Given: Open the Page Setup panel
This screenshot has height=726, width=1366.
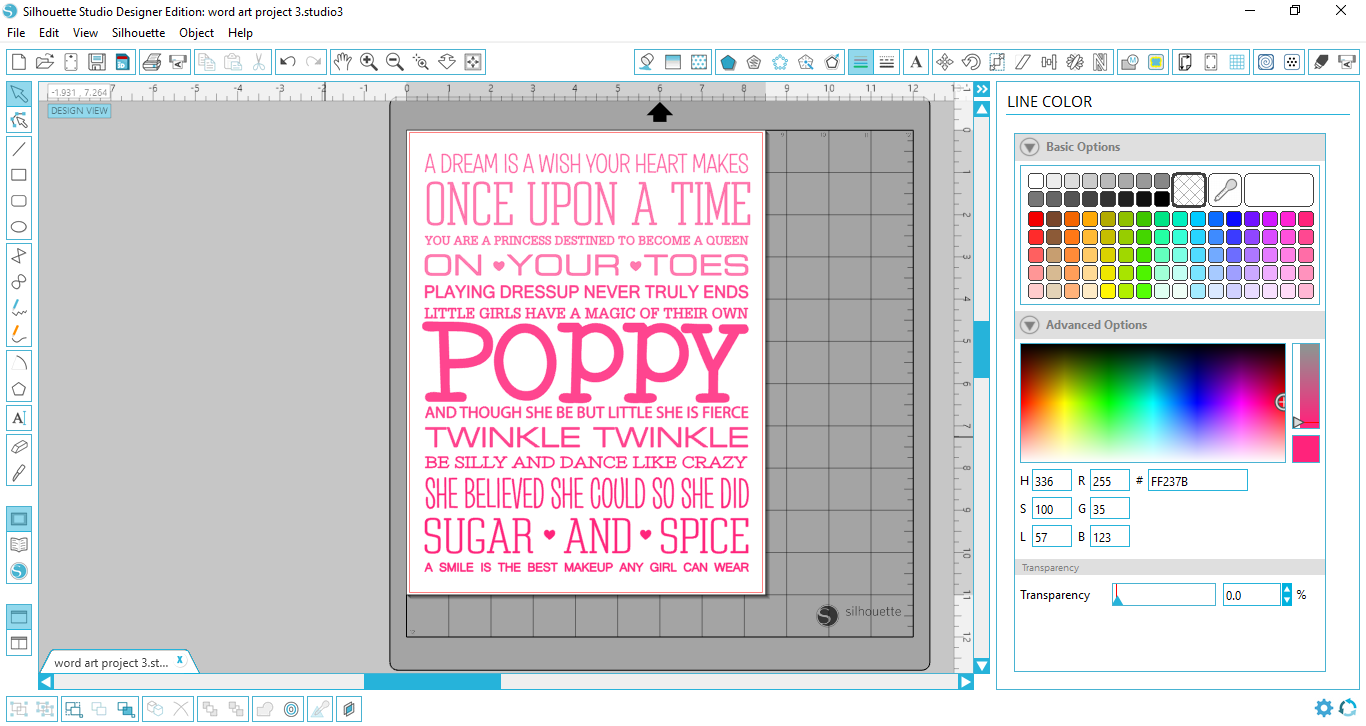Looking at the screenshot, I should [x=1184, y=61].
